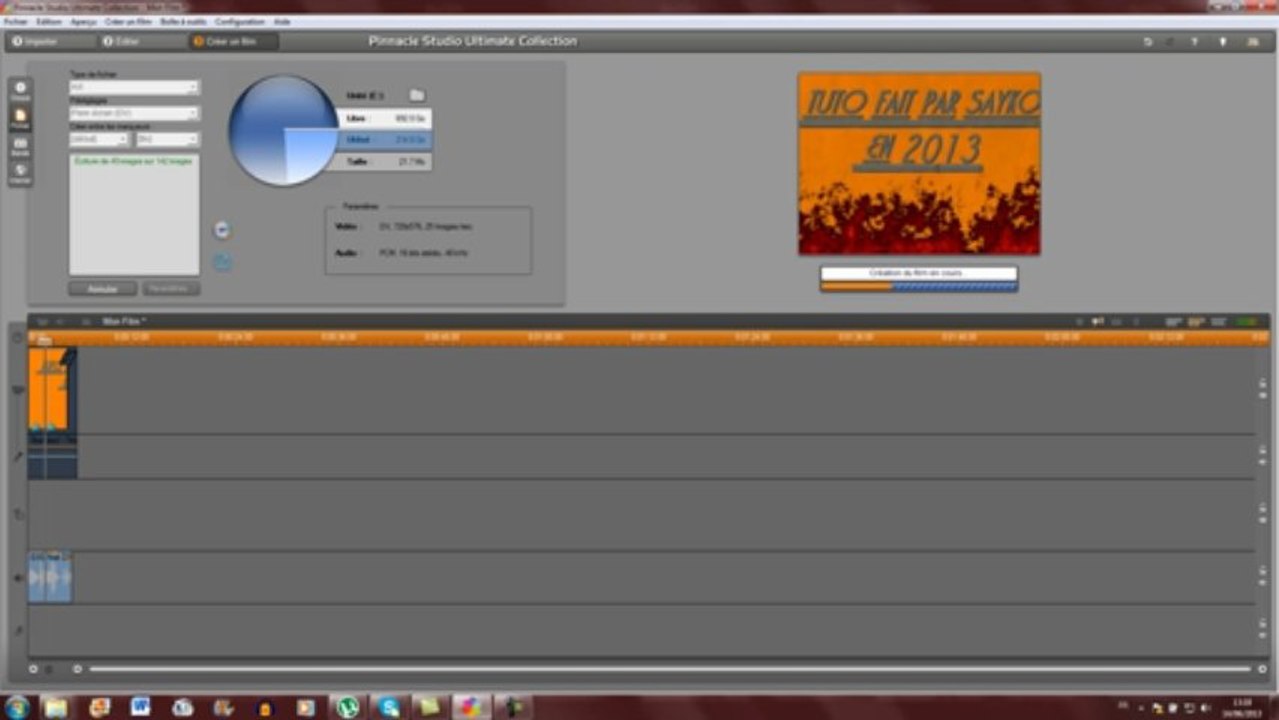Click the movie preview thumbnail
1279x720 pixels.
[x=919, y=163]
